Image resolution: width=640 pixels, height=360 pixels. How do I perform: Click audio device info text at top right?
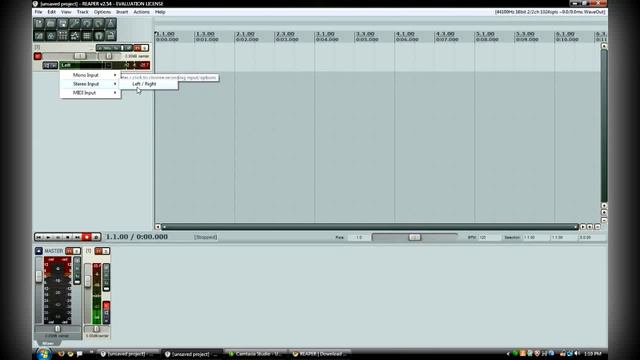click(550, 12)
